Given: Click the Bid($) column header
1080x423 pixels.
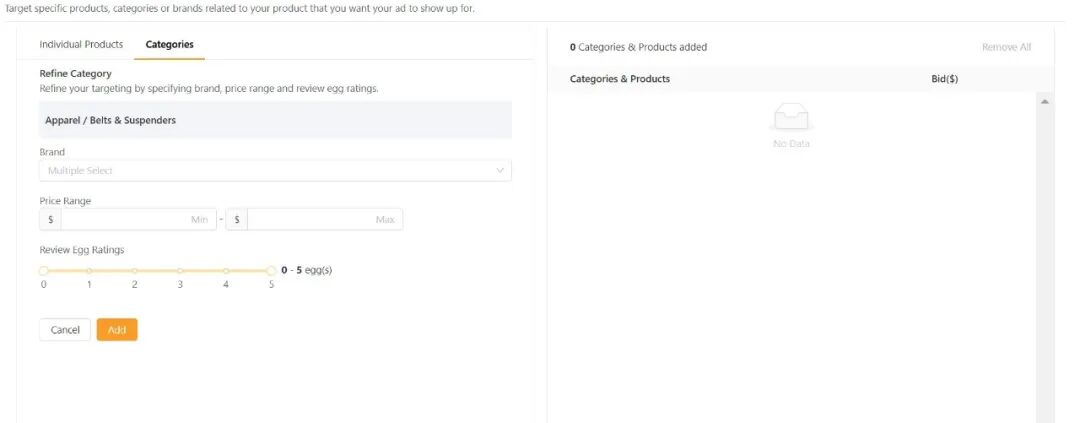Looking at the screenshot, I should (x=944, y=79).
